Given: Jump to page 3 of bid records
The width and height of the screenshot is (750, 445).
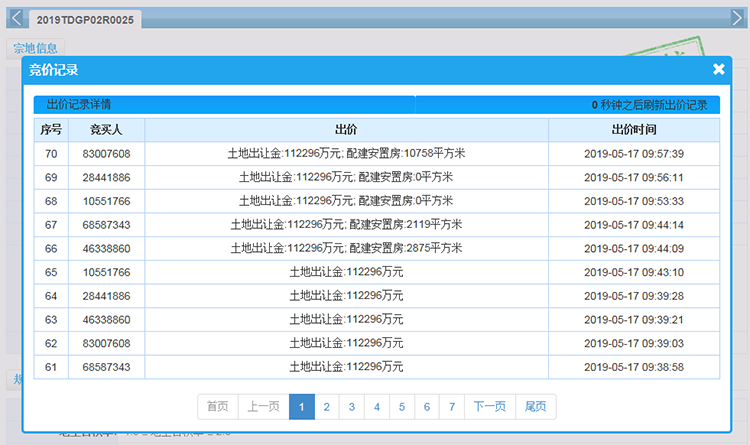Looking at the screenshot, I should click(x=352, y=407).
